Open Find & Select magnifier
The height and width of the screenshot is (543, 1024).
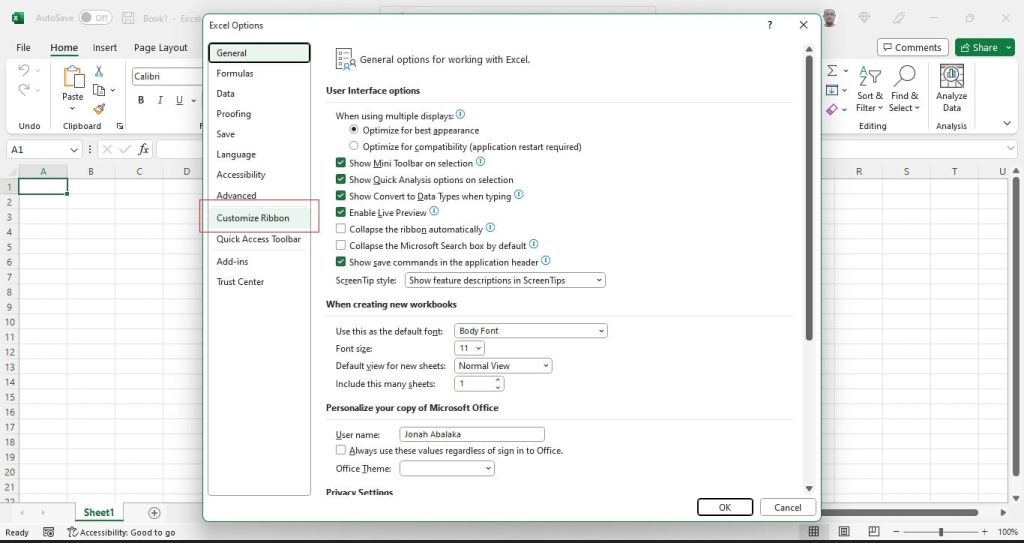[904, 90]
